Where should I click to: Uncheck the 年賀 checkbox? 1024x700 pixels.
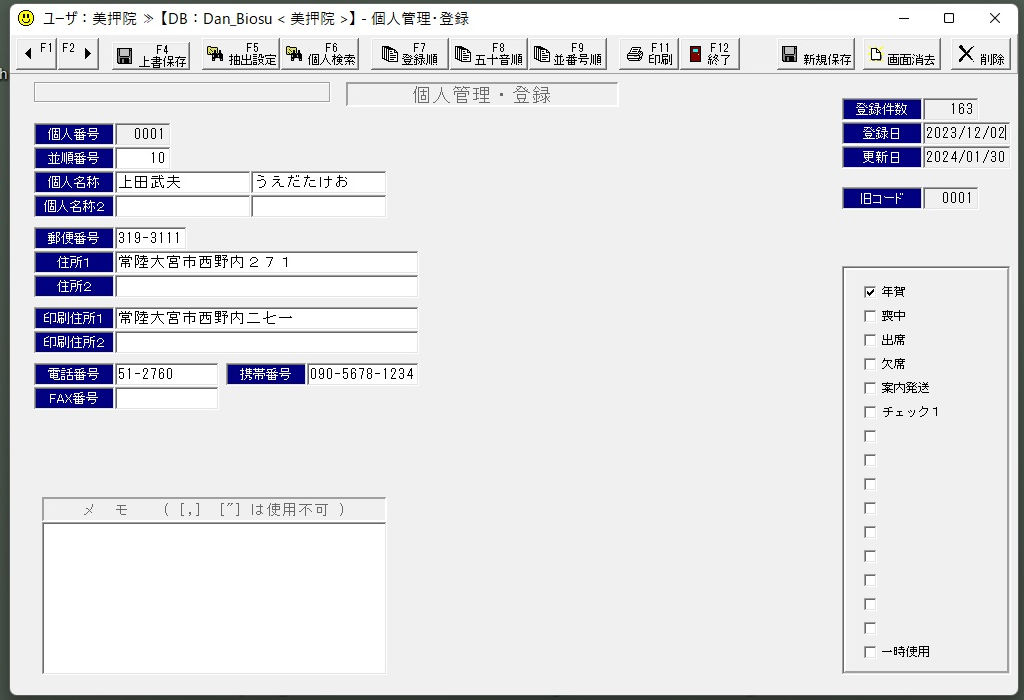click(870, 292)
